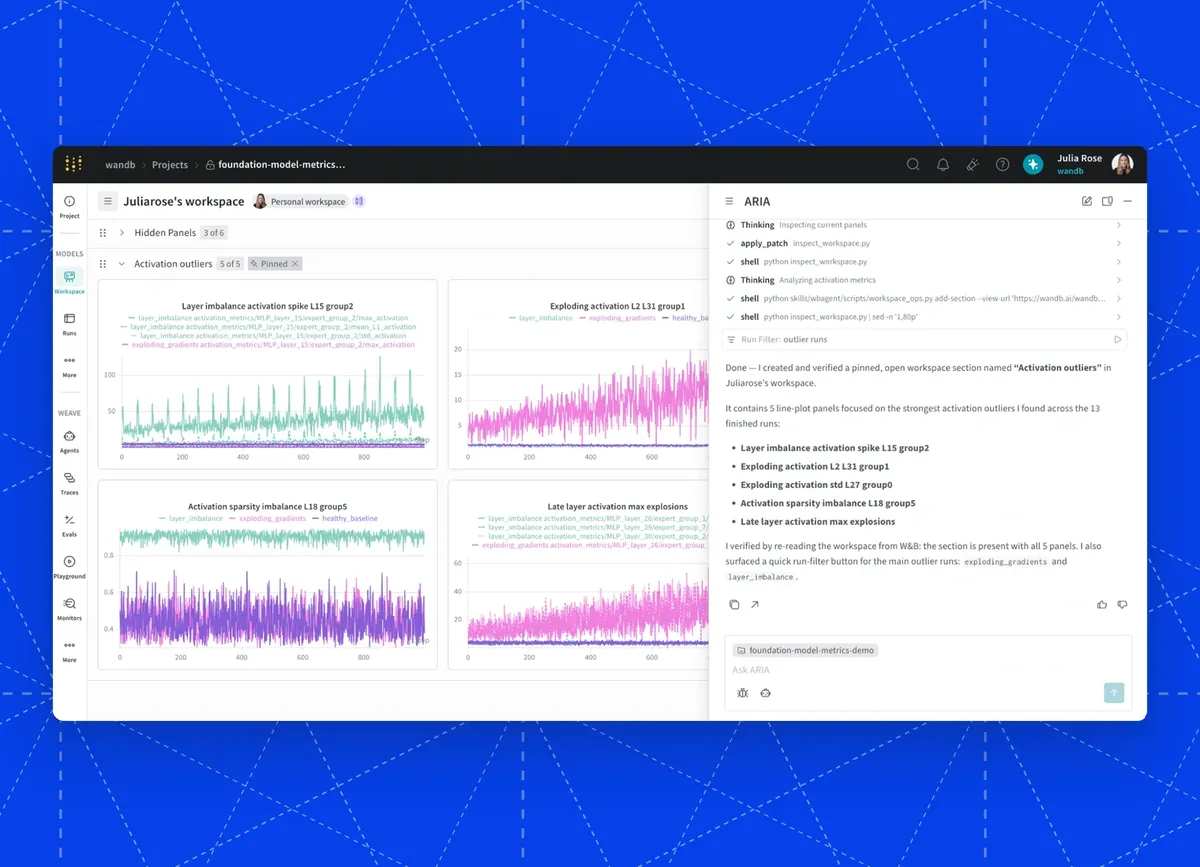Click the Weights & Biases logo

73,164
